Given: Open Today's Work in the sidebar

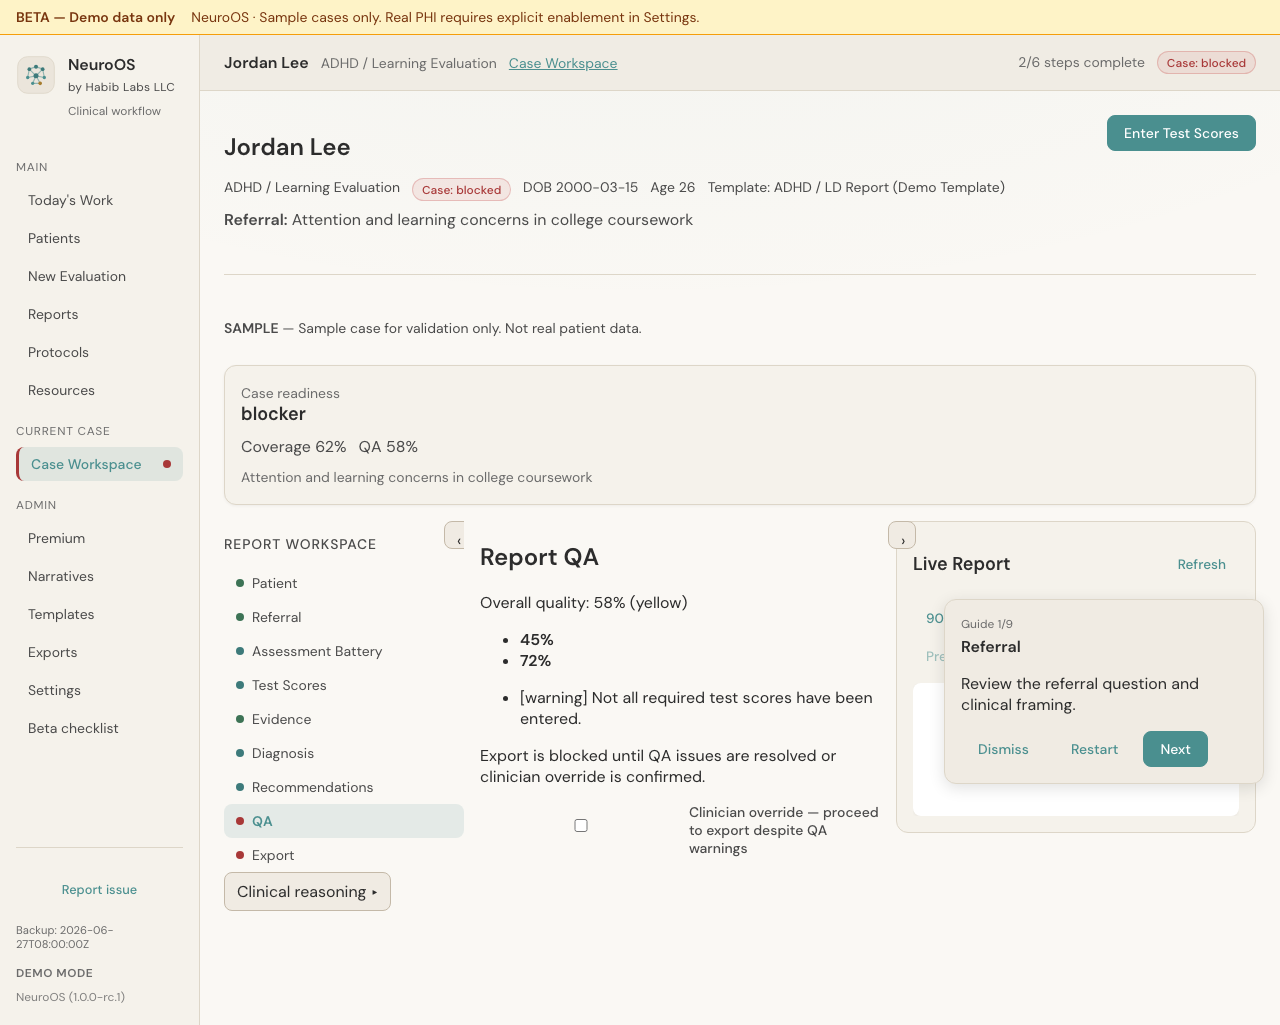Looking at the screenshot, I should tap(99, 200).
